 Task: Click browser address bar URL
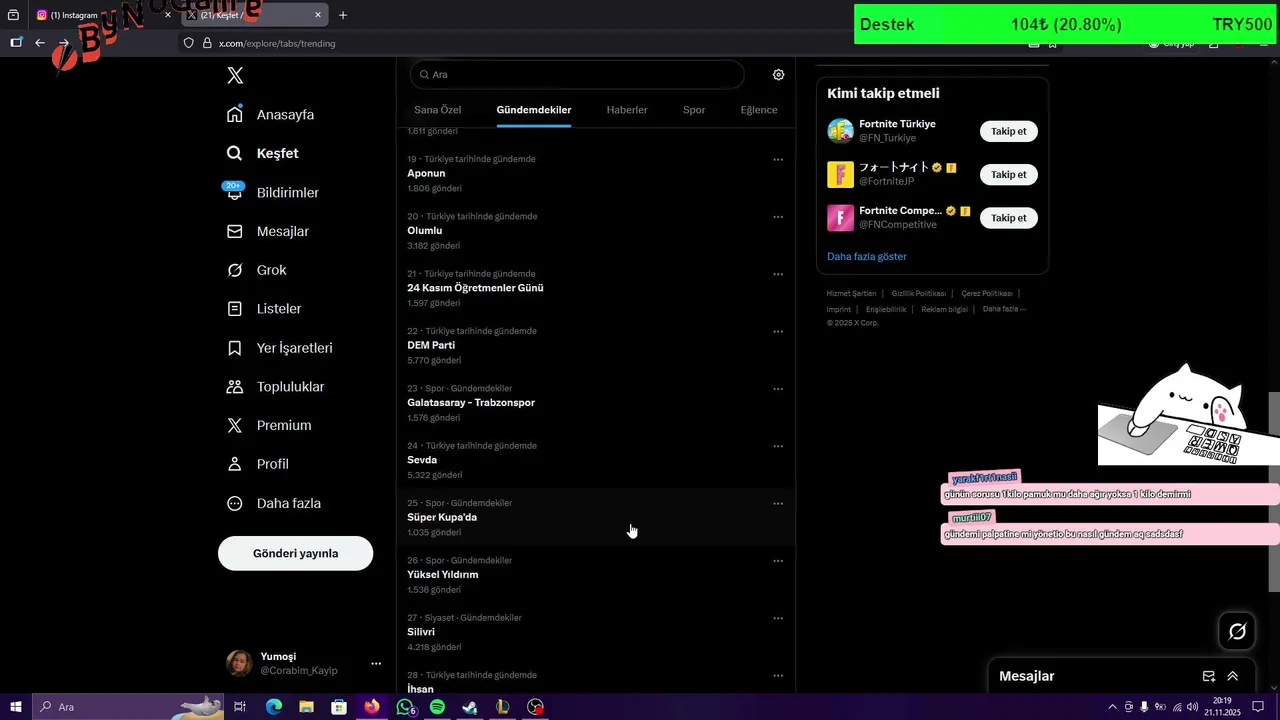tap(277, 43)
